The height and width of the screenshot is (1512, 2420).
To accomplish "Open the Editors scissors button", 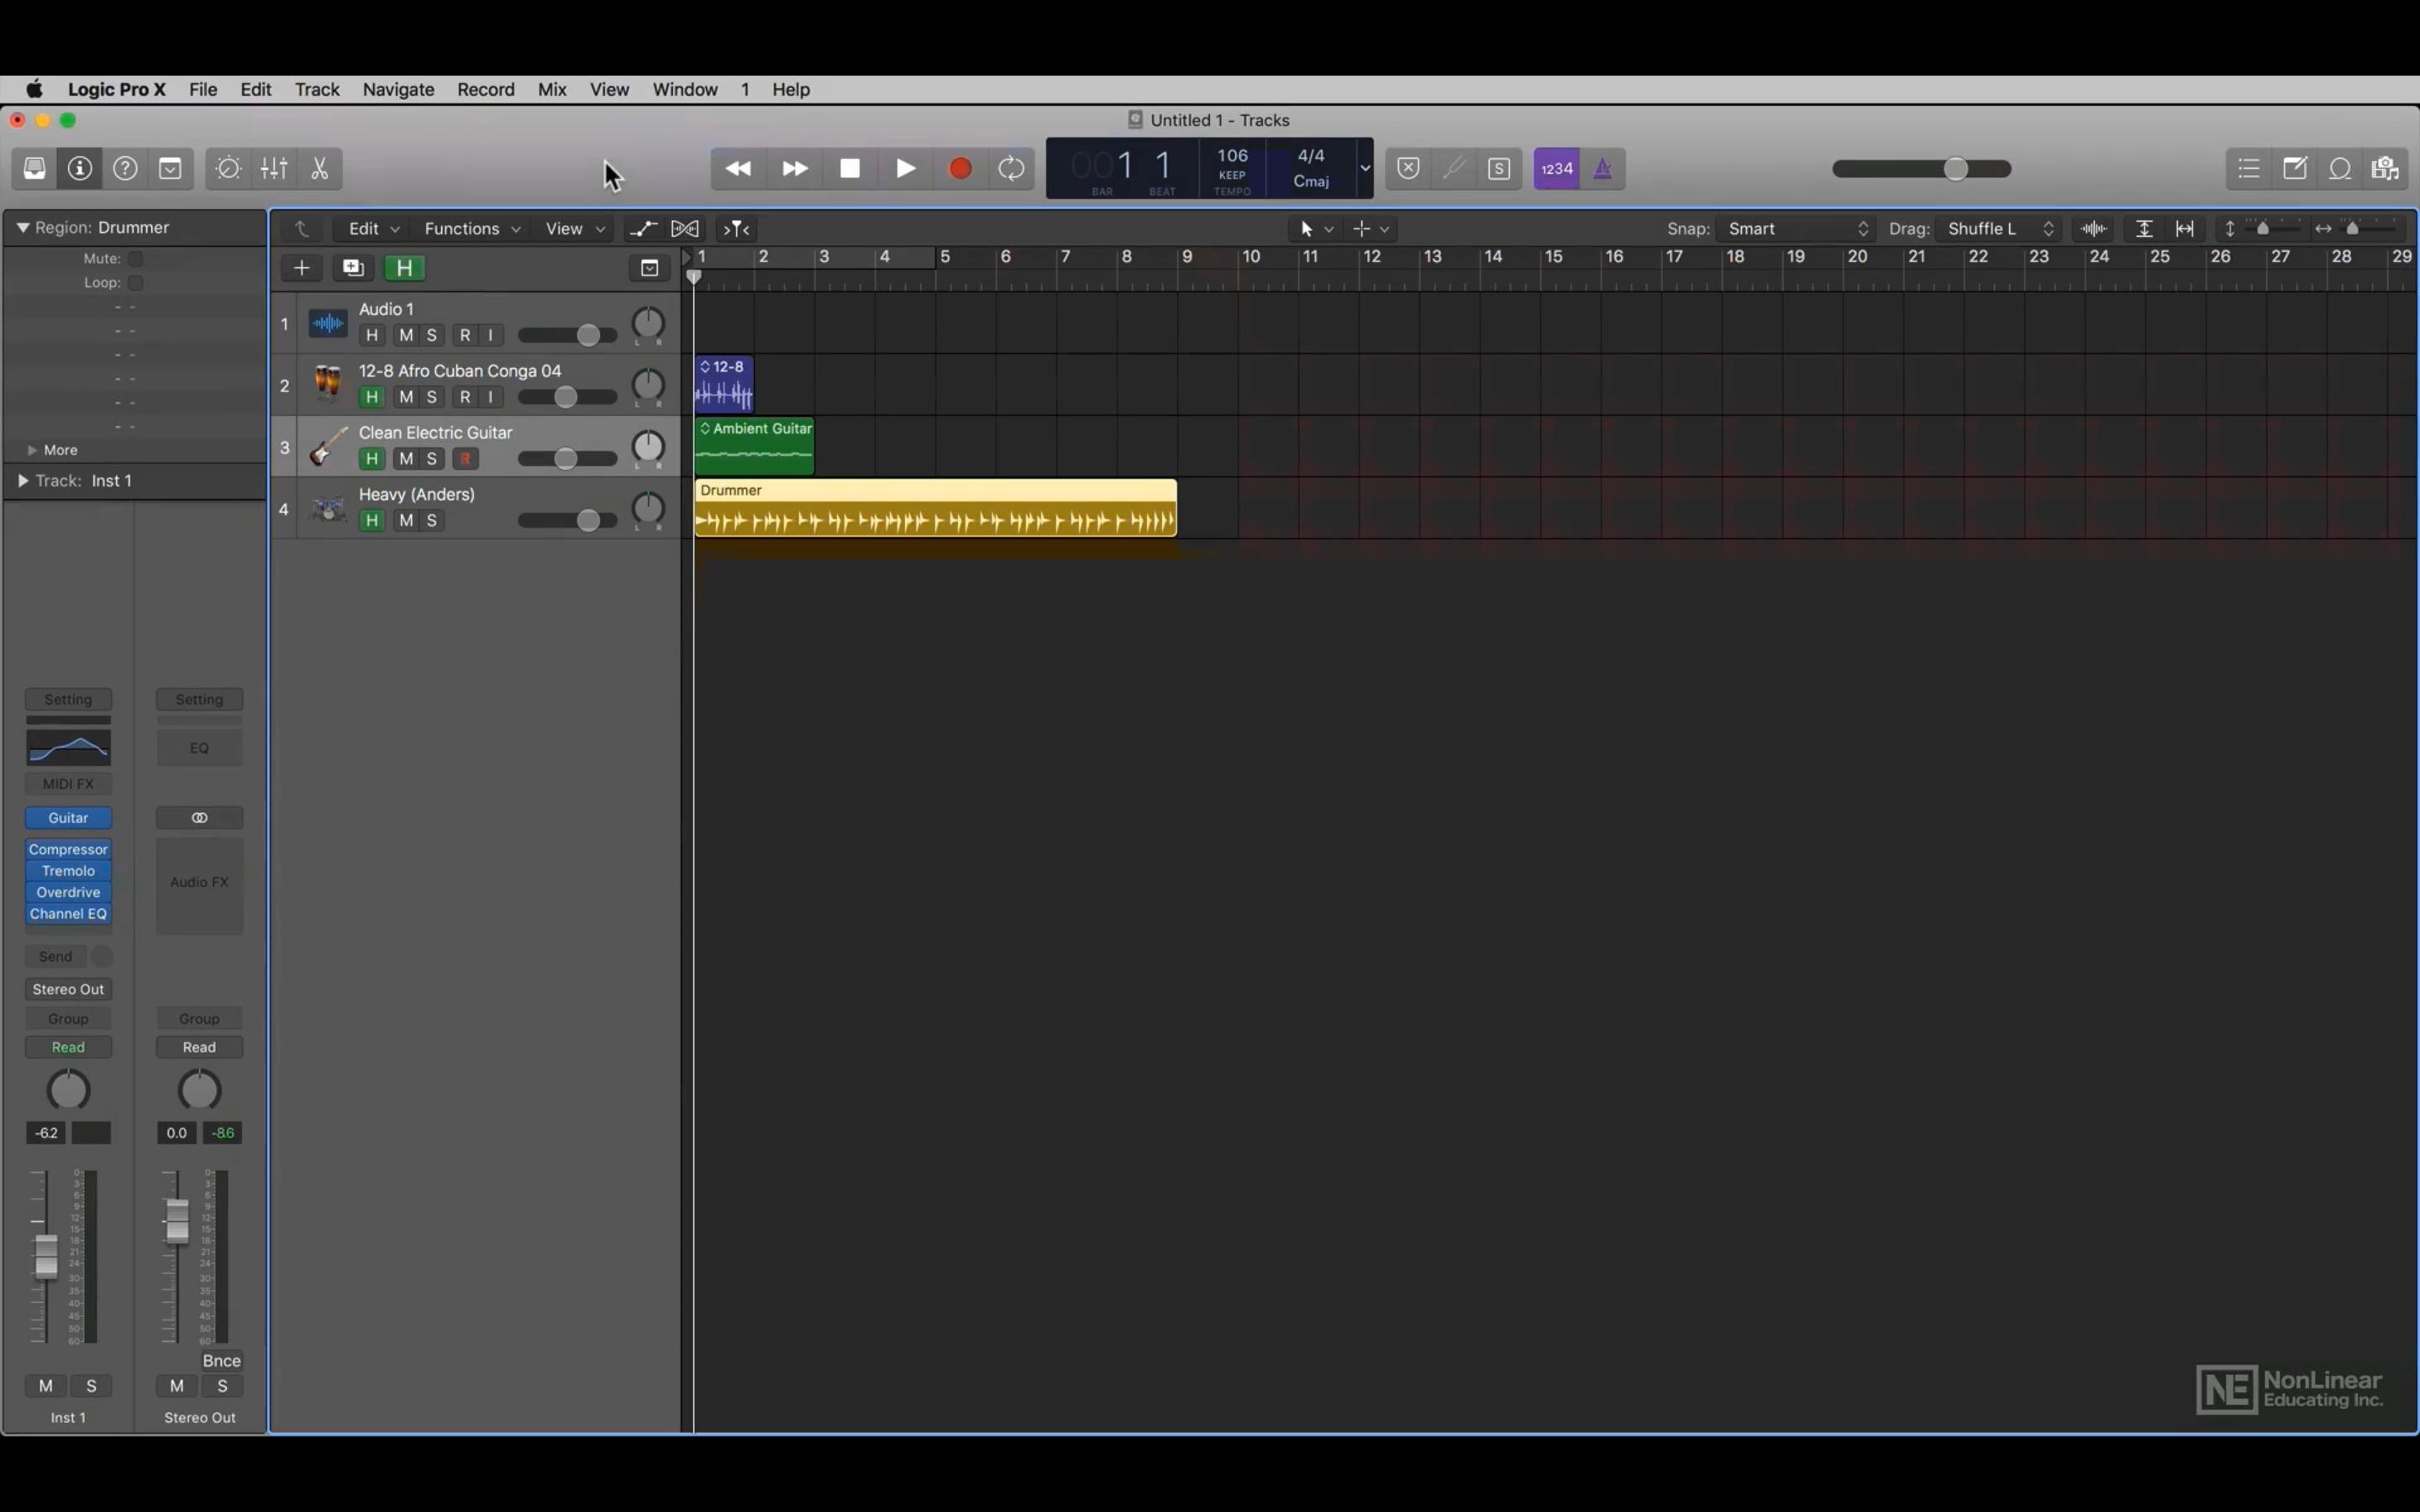I will pyautogui.click(x=320, y=169).
